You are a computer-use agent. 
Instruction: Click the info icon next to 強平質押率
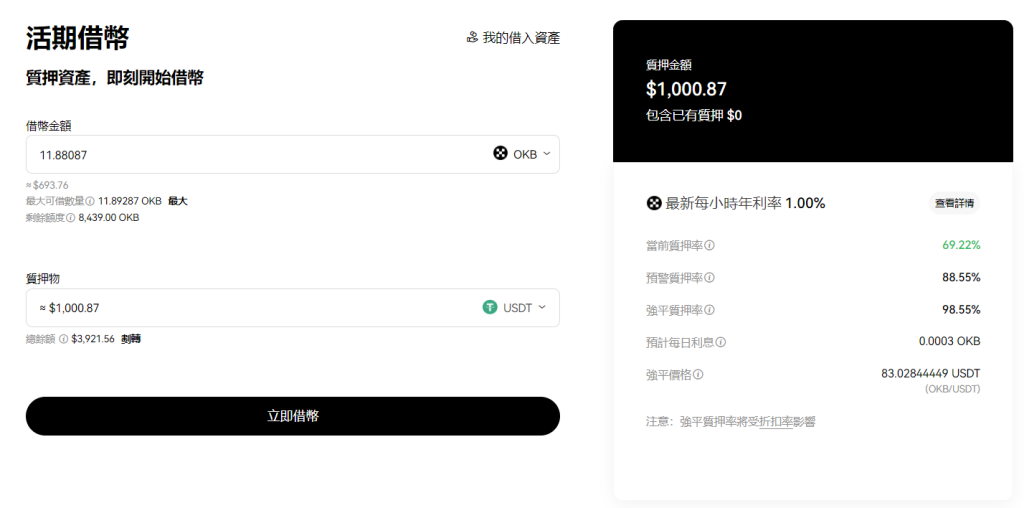click(x=710, y=310)
